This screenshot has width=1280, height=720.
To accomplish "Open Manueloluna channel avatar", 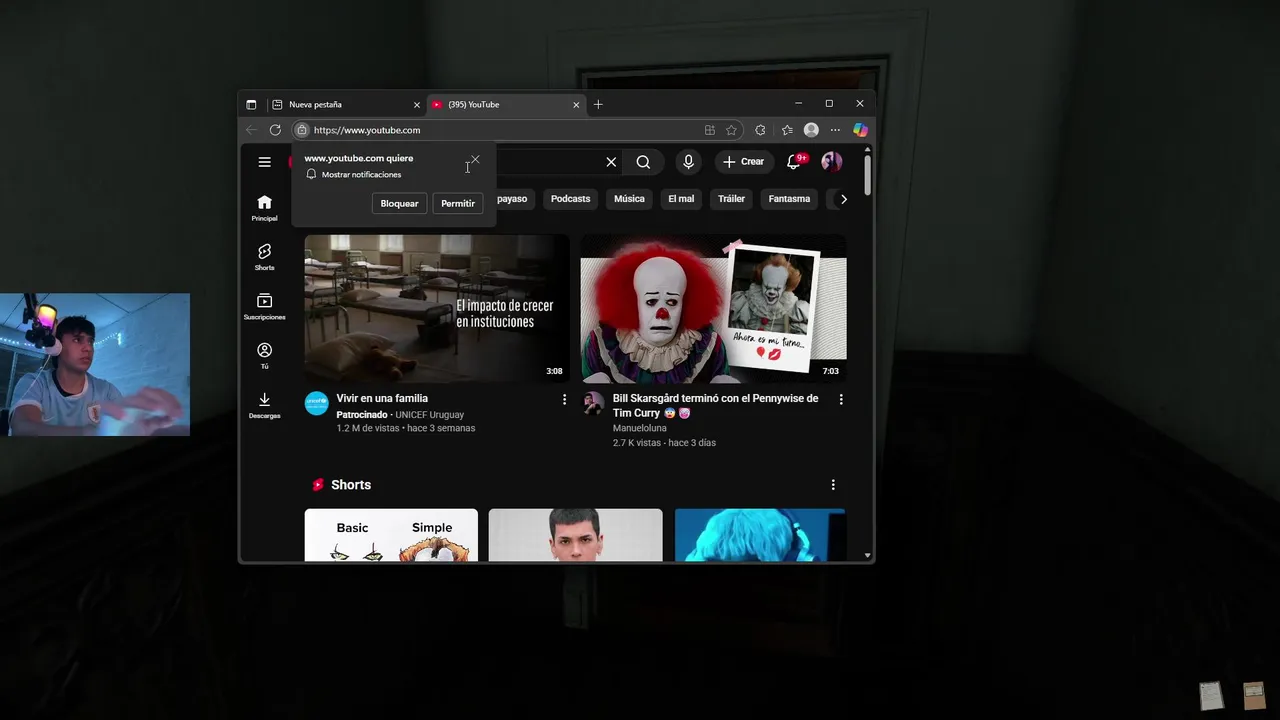I will (593, 403).
